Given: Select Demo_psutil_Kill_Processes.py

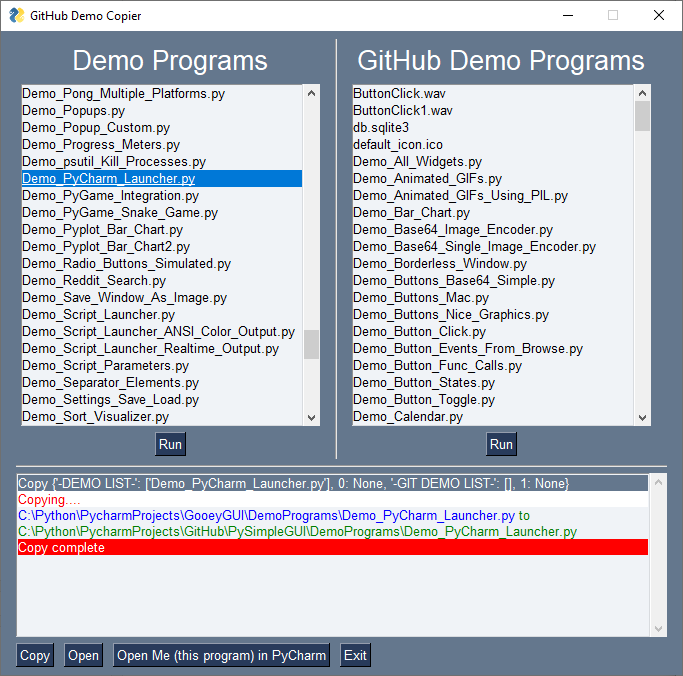Looking at the screenshot, I should (162, 162).
